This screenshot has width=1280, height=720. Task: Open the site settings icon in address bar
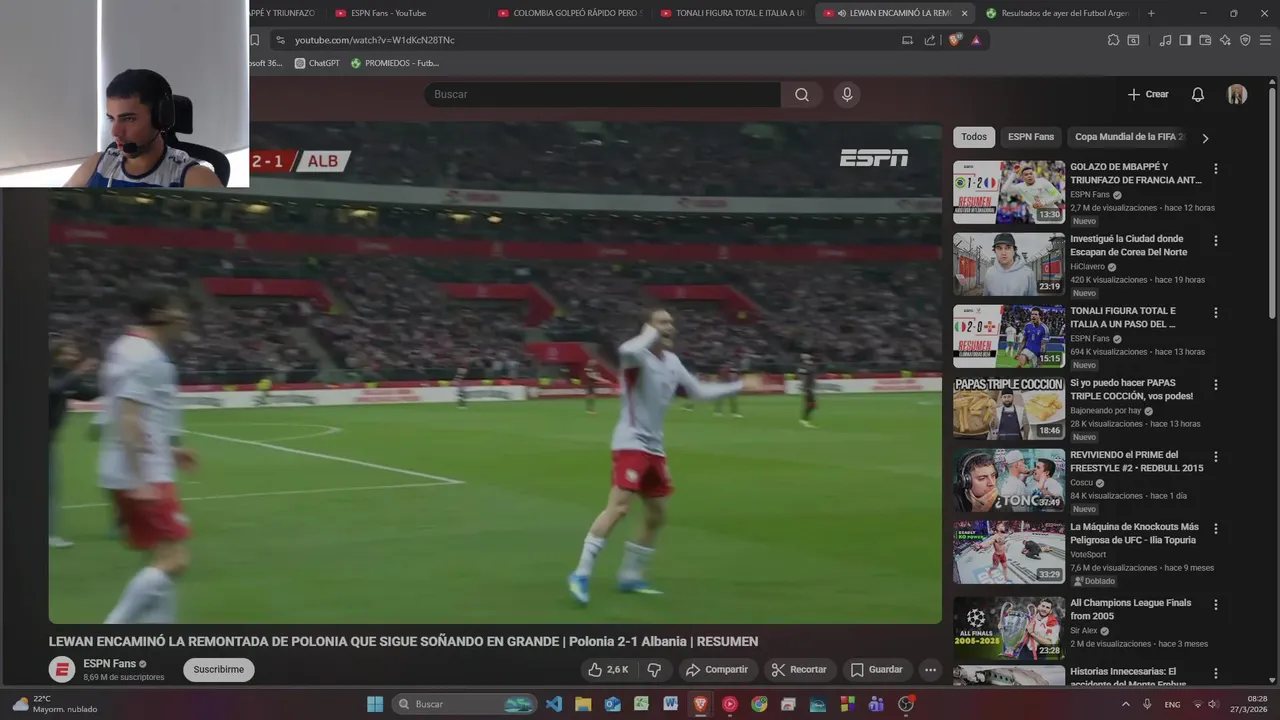click(280, 40)
